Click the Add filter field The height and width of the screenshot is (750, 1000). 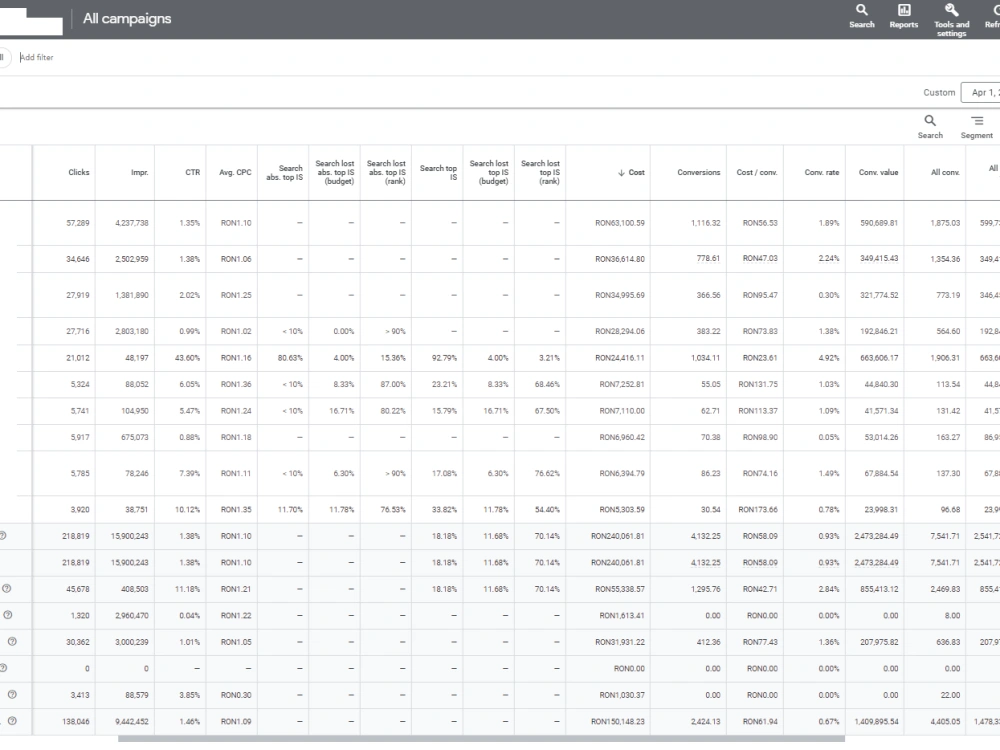click(37, 57)
